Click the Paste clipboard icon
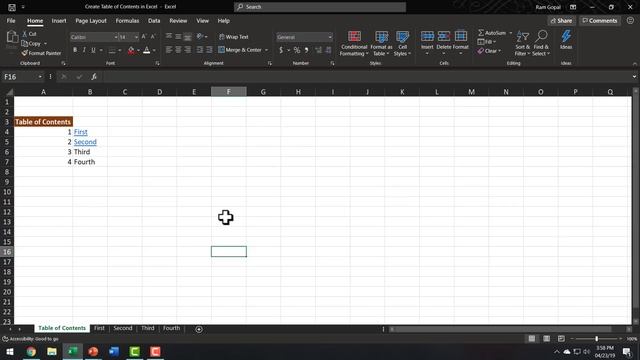The image size is (640, 360). click(x=12, y=37)
